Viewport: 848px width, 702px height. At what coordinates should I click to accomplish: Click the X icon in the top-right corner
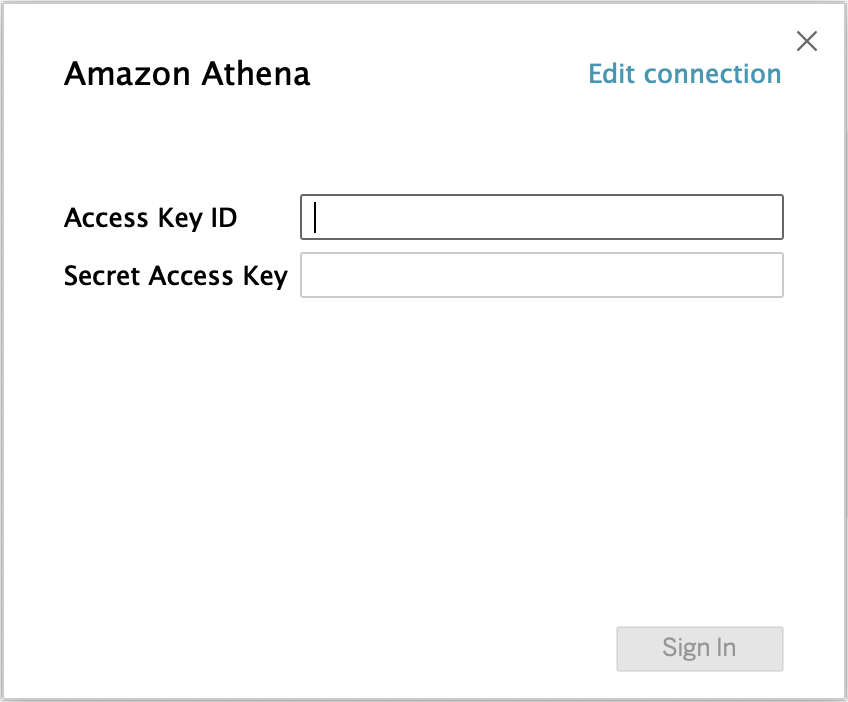tap(806, 41)
